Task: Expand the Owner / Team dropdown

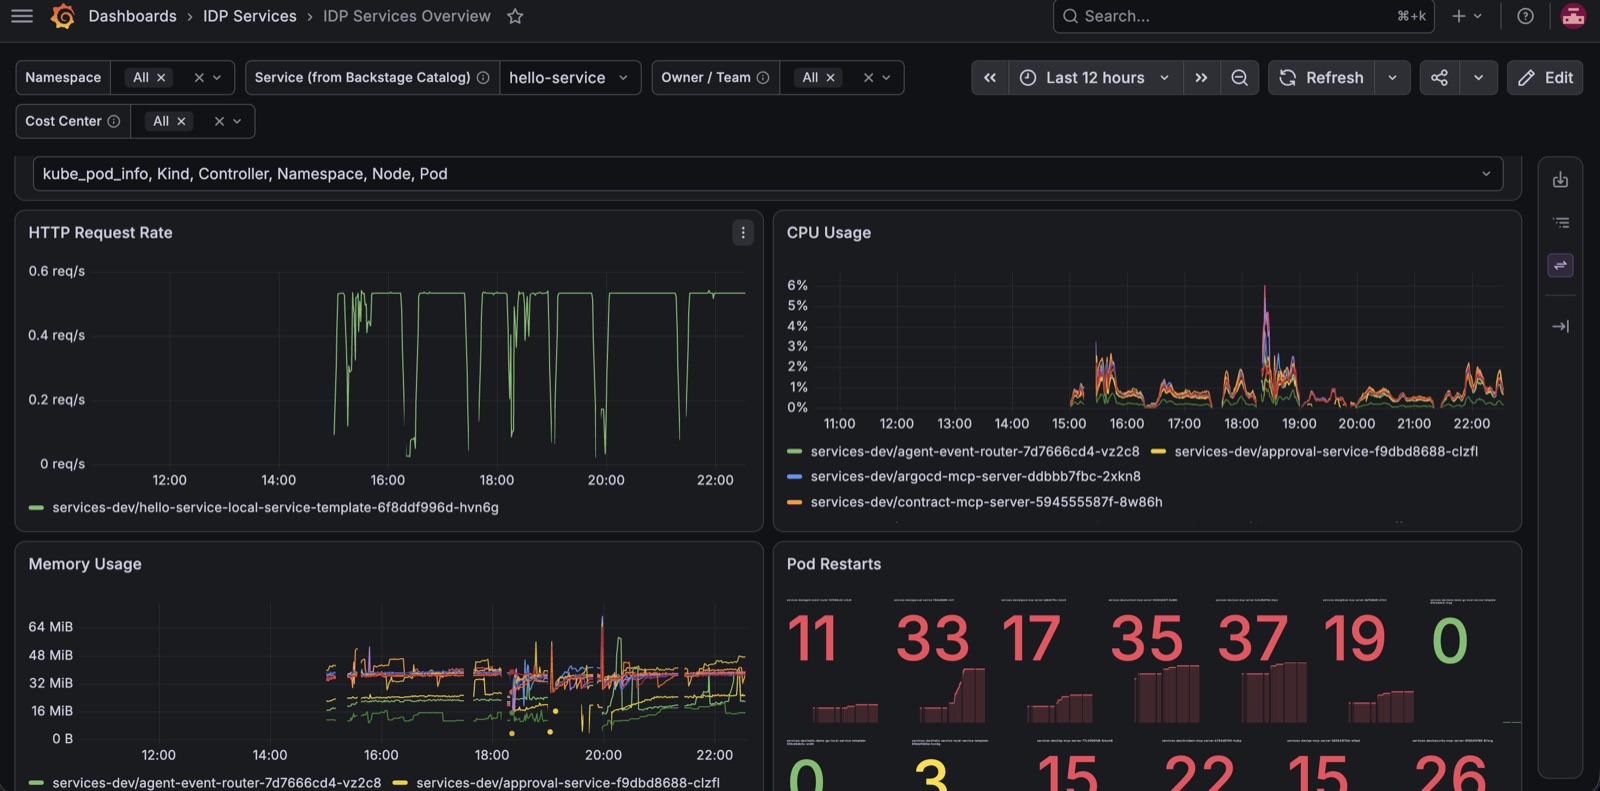Action: pos(886,77)
